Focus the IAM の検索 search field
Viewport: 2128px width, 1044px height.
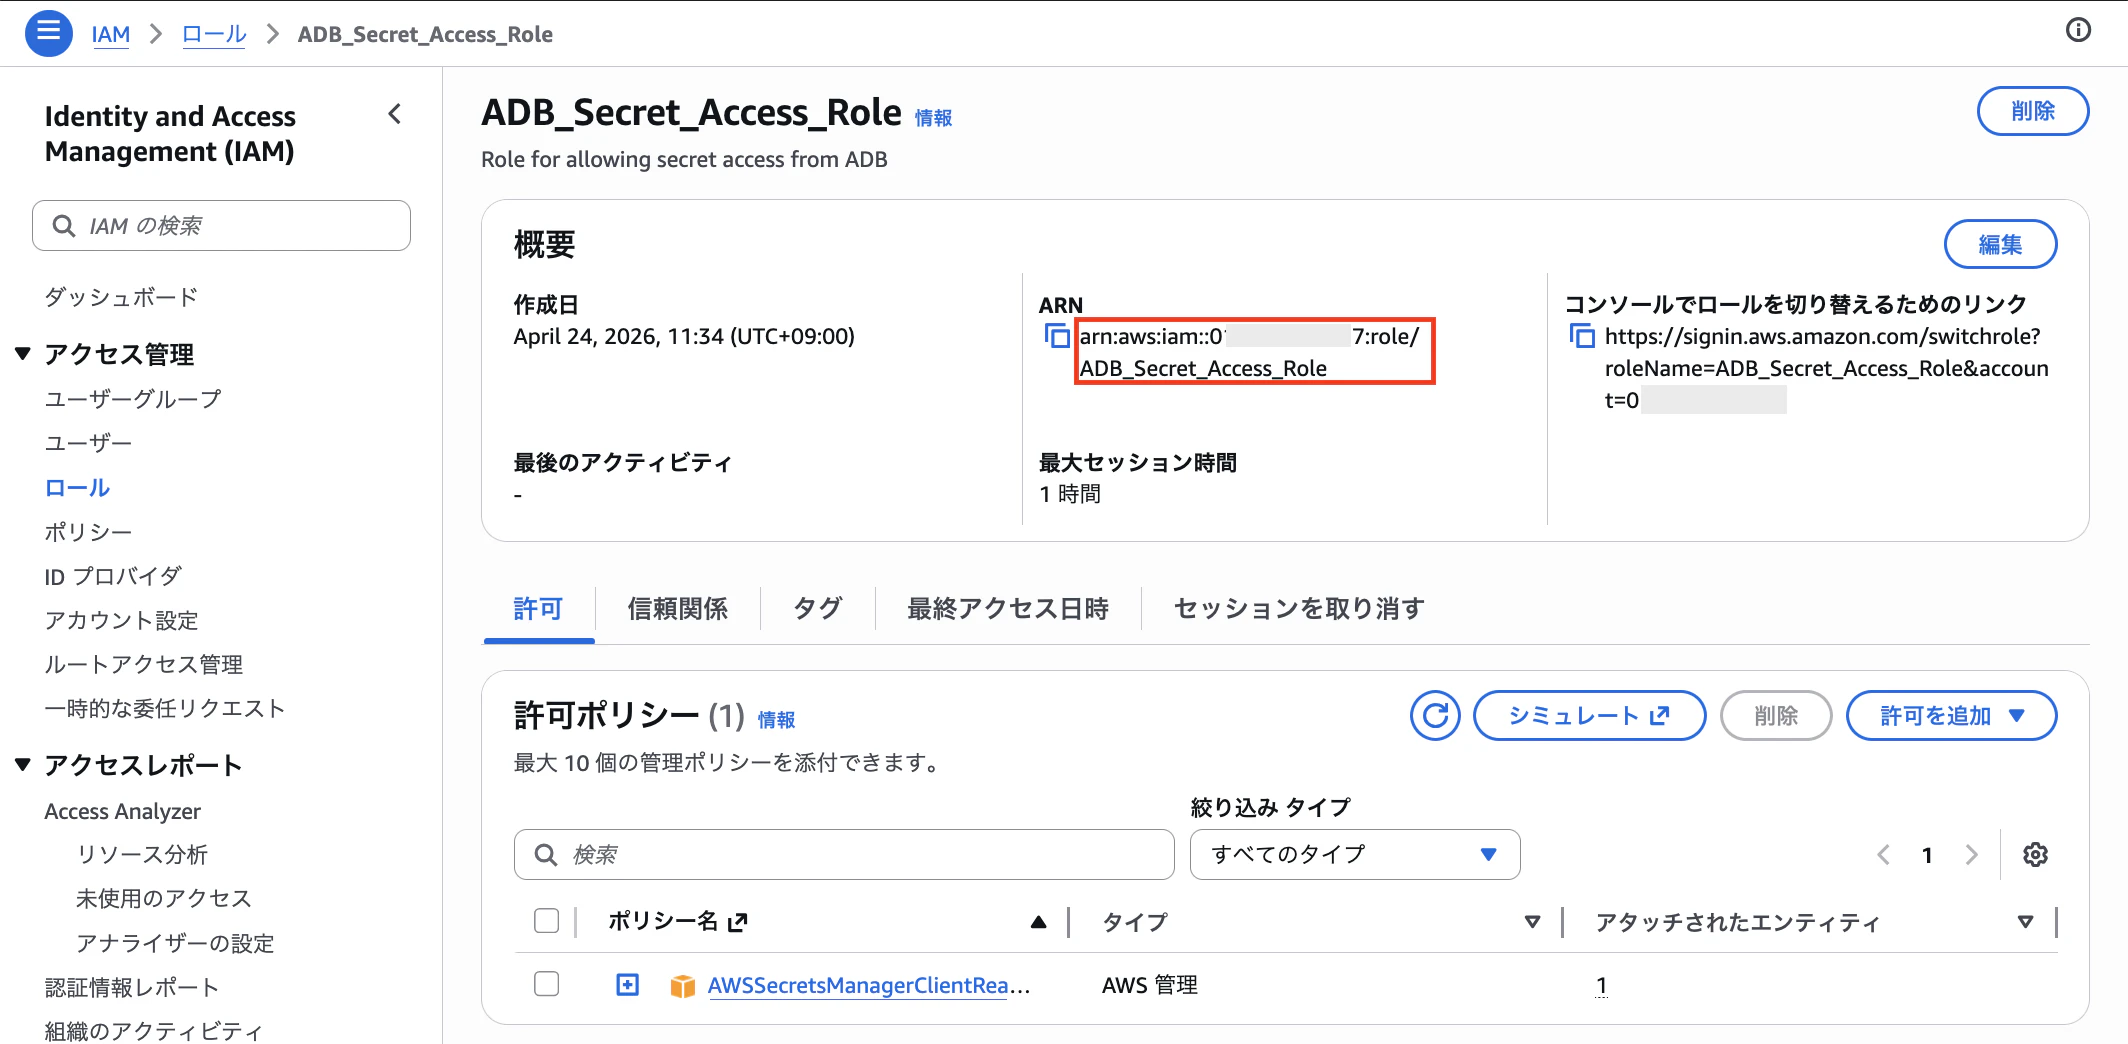coord(221,226)
